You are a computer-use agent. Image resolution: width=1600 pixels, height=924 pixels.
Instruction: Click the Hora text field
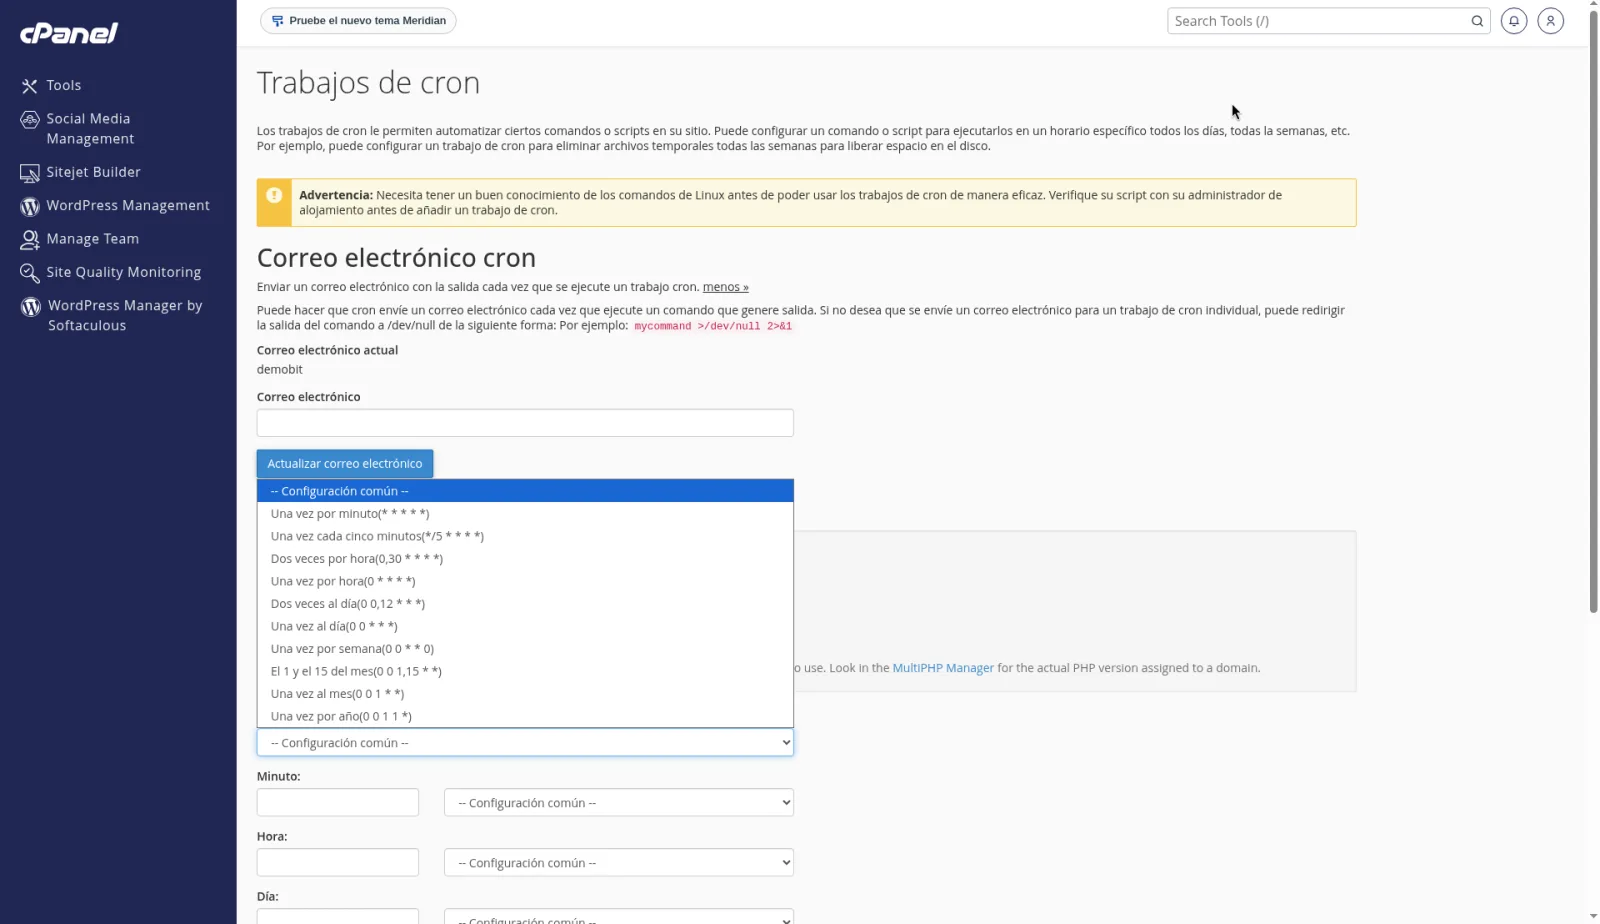point(338,863)
